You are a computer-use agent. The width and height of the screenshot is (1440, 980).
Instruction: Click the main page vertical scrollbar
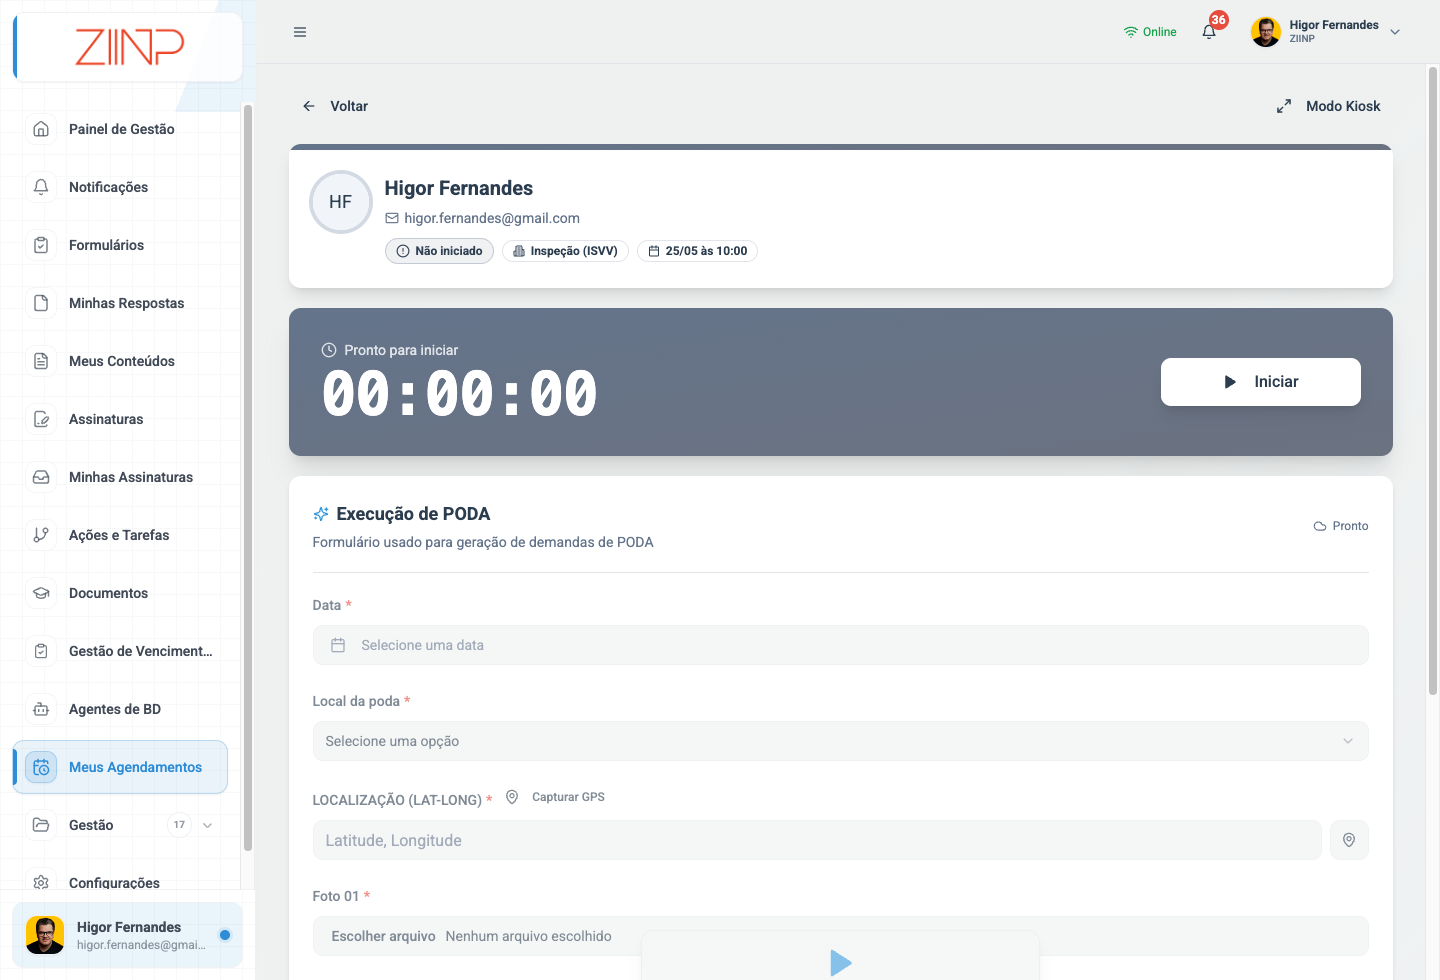pyautogui.click(x=1433, y=380)
